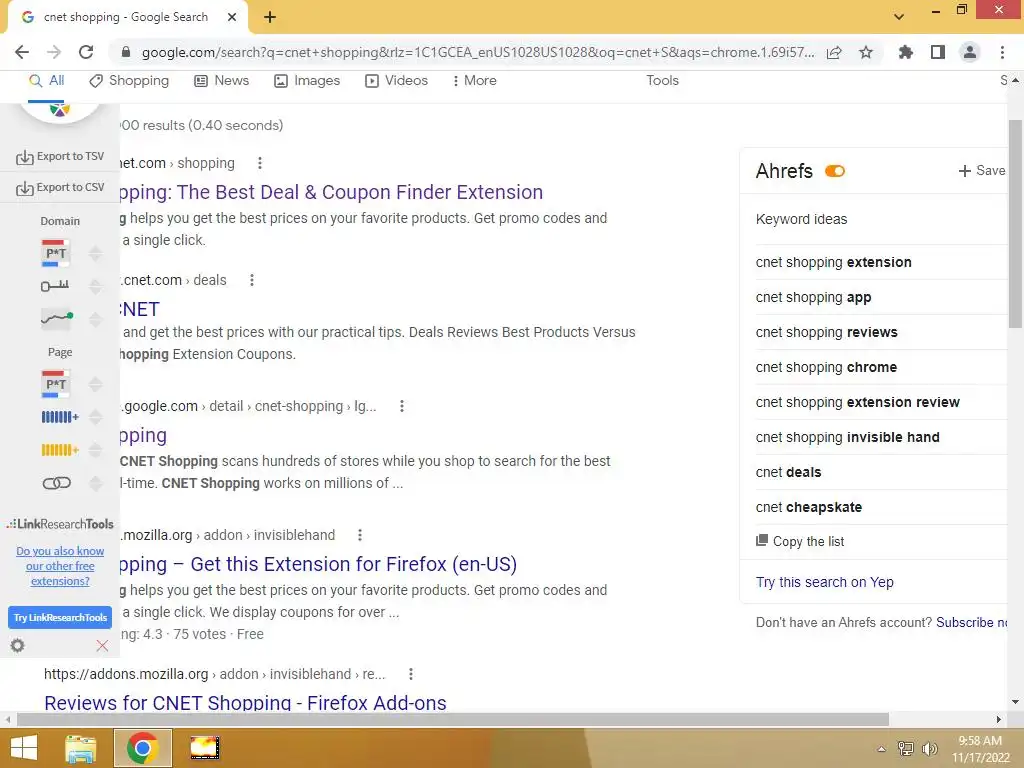Open the tab search chevron

pyautogui.click(x=899, y=17)
